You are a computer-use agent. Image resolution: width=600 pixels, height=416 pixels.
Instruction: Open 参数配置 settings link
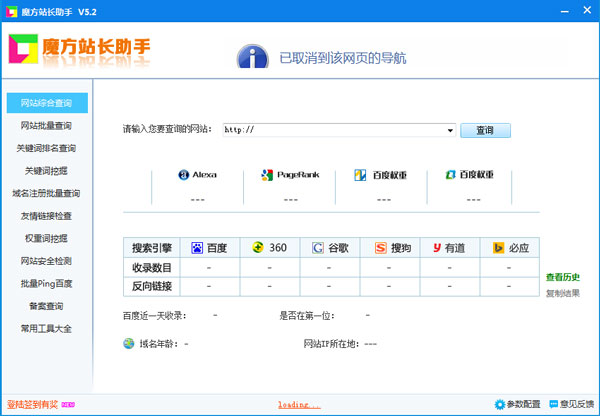(x=523, y=404)
